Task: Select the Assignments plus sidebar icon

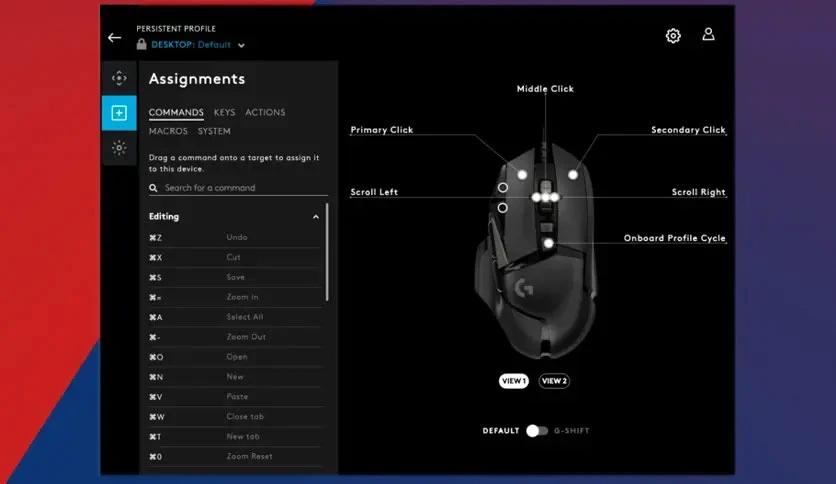Action: 119,113
